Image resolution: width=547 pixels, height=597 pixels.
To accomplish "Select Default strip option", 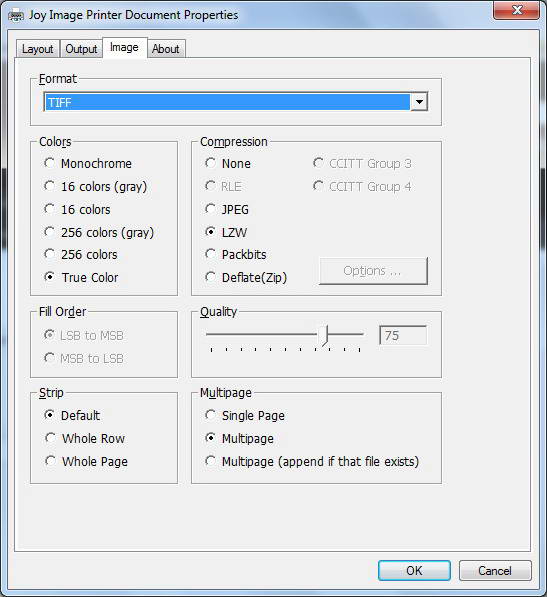I will 72,415.
